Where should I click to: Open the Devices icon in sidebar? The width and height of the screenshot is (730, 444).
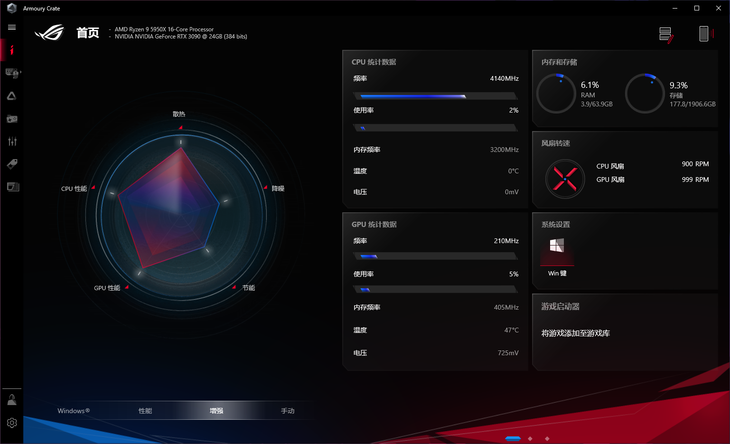(12, 72)
